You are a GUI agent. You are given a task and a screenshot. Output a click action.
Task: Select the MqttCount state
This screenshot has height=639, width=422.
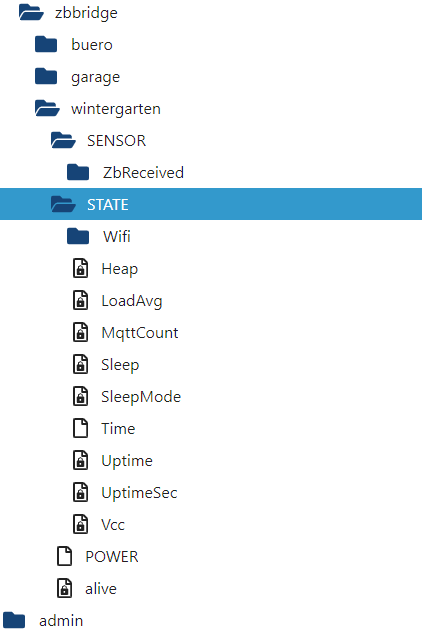(x=140, y=333)
